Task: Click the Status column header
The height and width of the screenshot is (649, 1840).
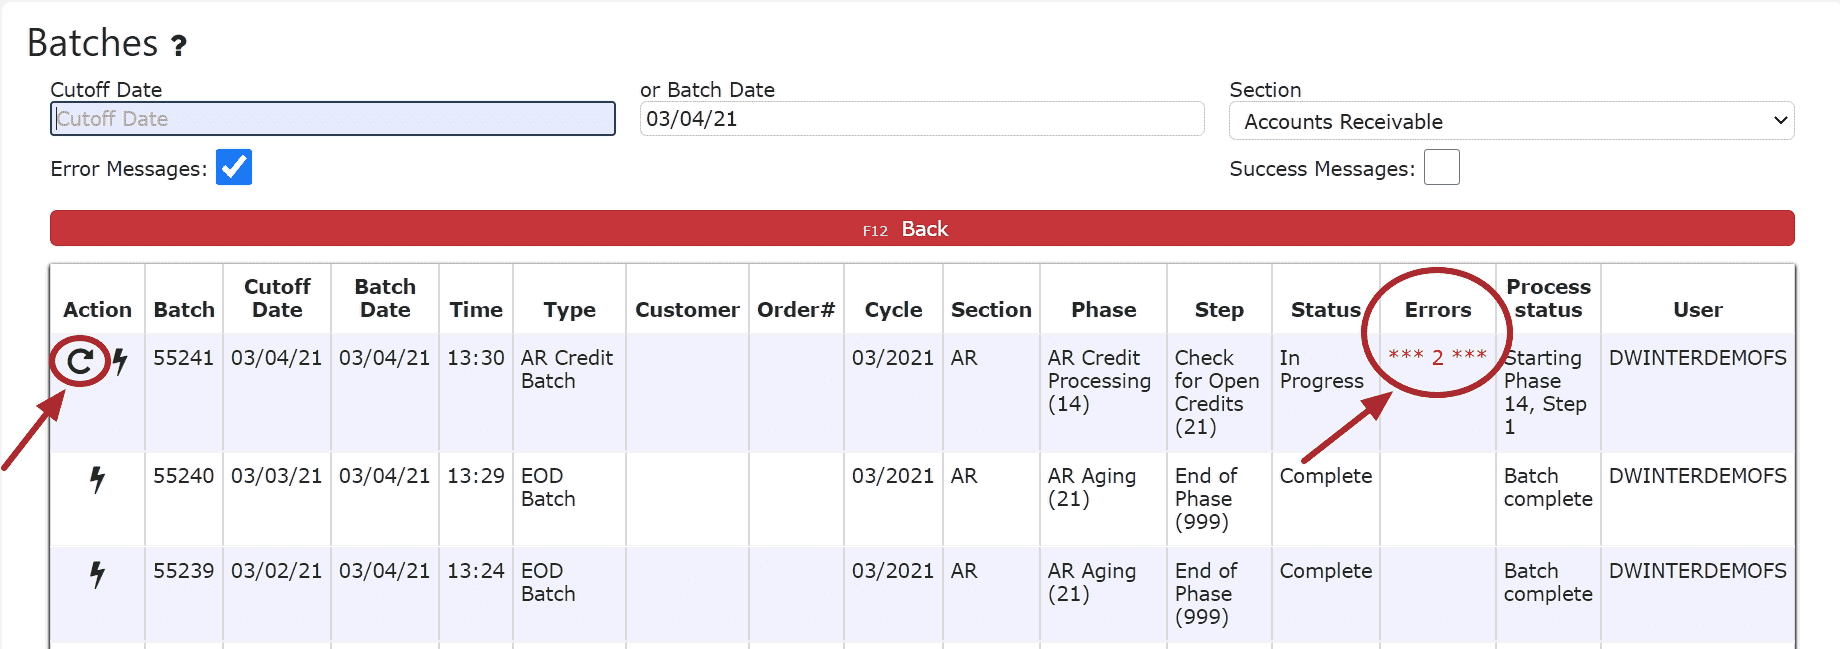Action: coord(1325,310)
